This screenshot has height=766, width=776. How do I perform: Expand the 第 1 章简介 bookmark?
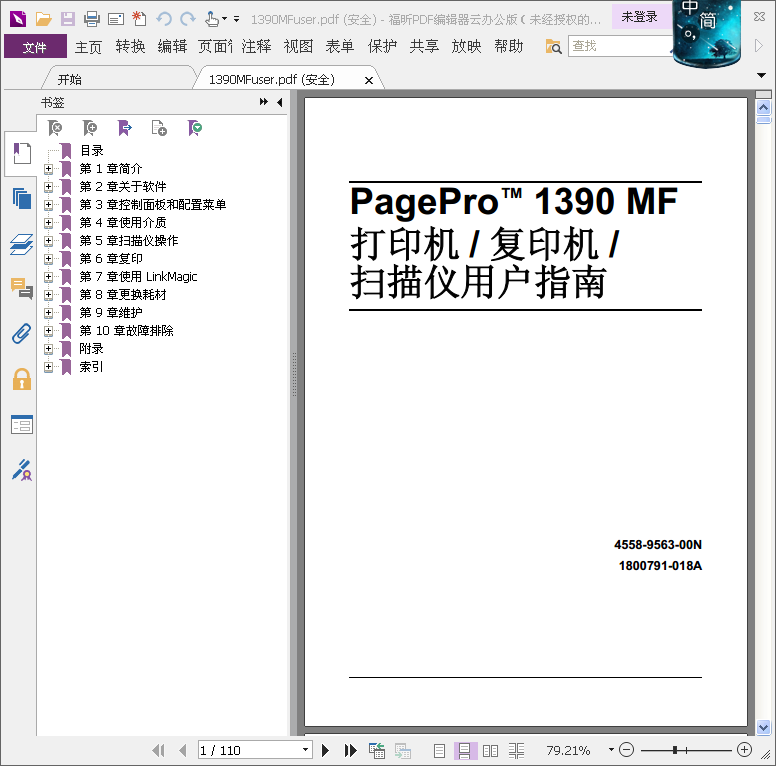48,169
